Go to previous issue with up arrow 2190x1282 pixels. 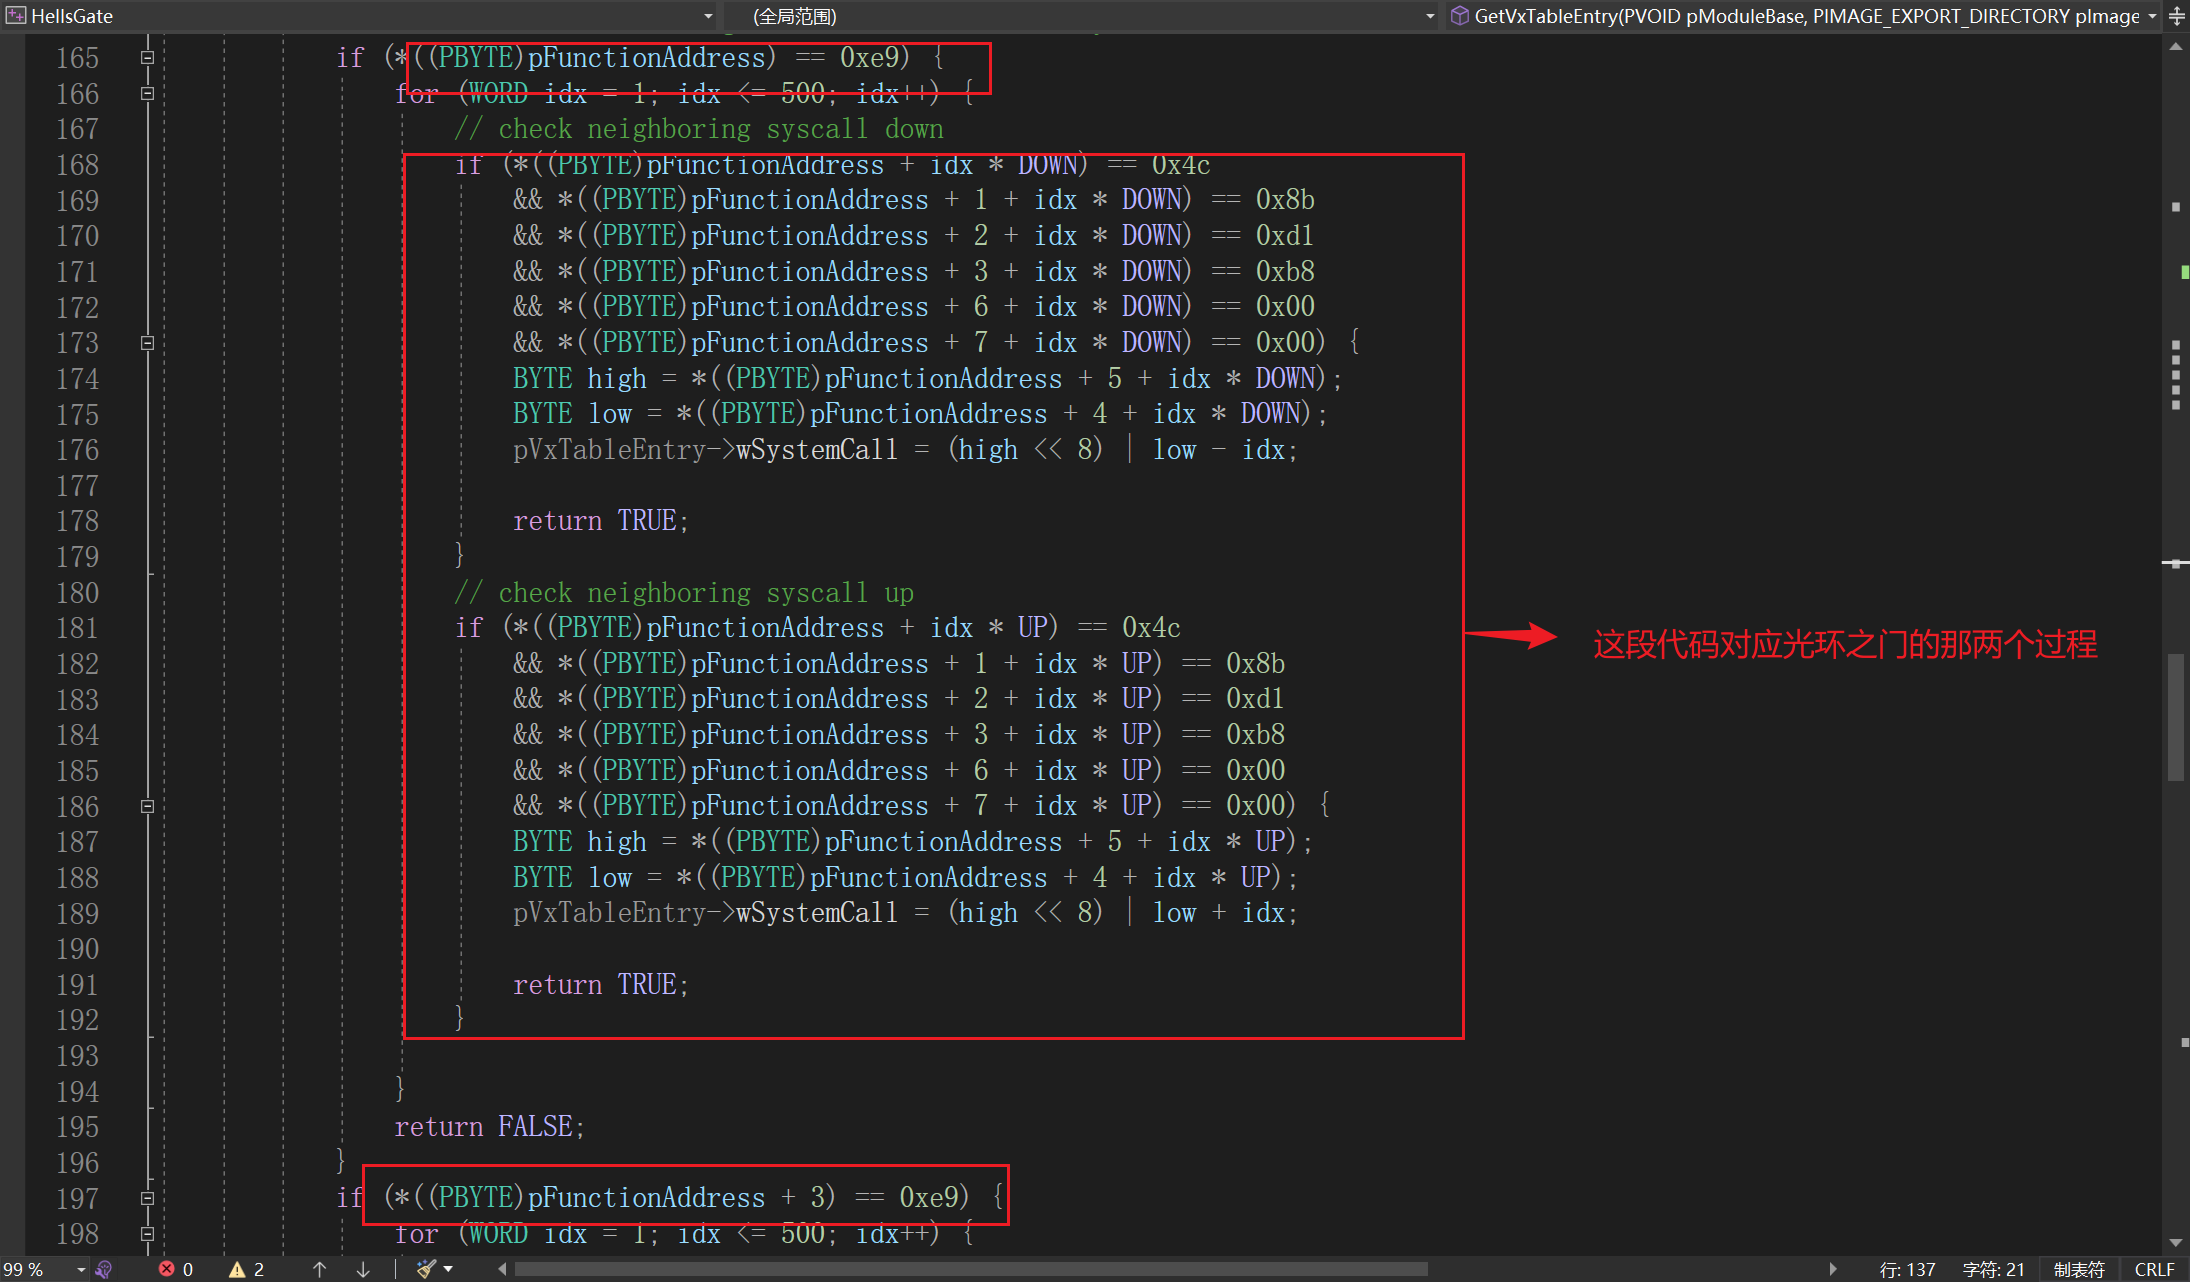pos(319,1269)
